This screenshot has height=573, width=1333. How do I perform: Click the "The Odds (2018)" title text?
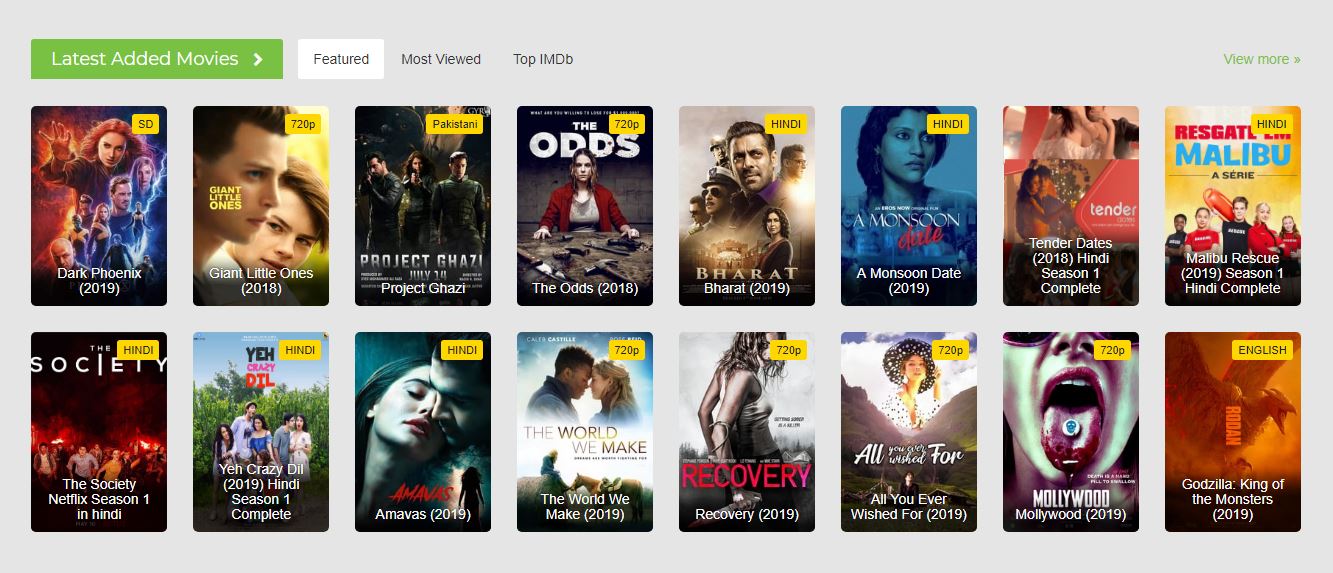pos(585,288)
